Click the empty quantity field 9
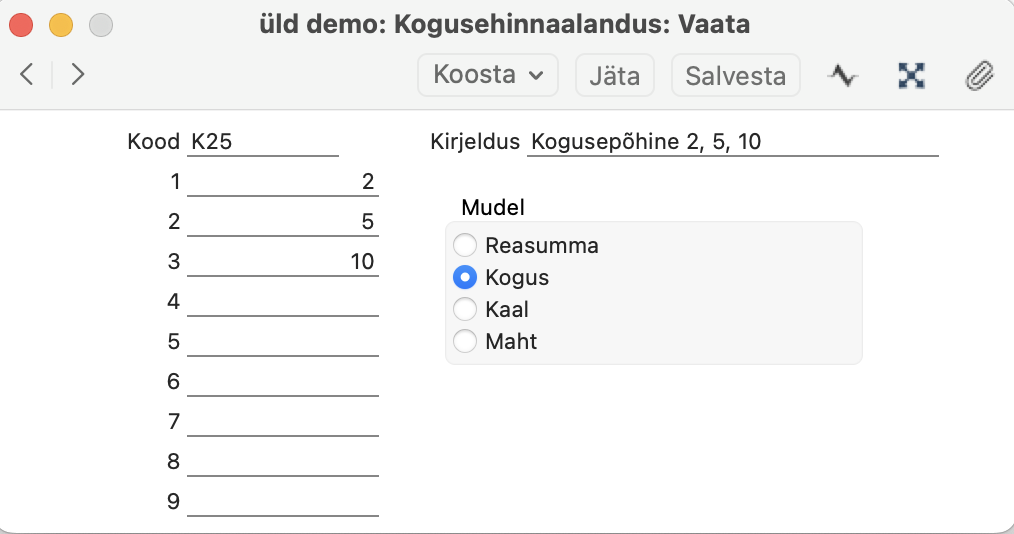The width and height of the screenshot is (1014, 534). (x=283, y=502)
